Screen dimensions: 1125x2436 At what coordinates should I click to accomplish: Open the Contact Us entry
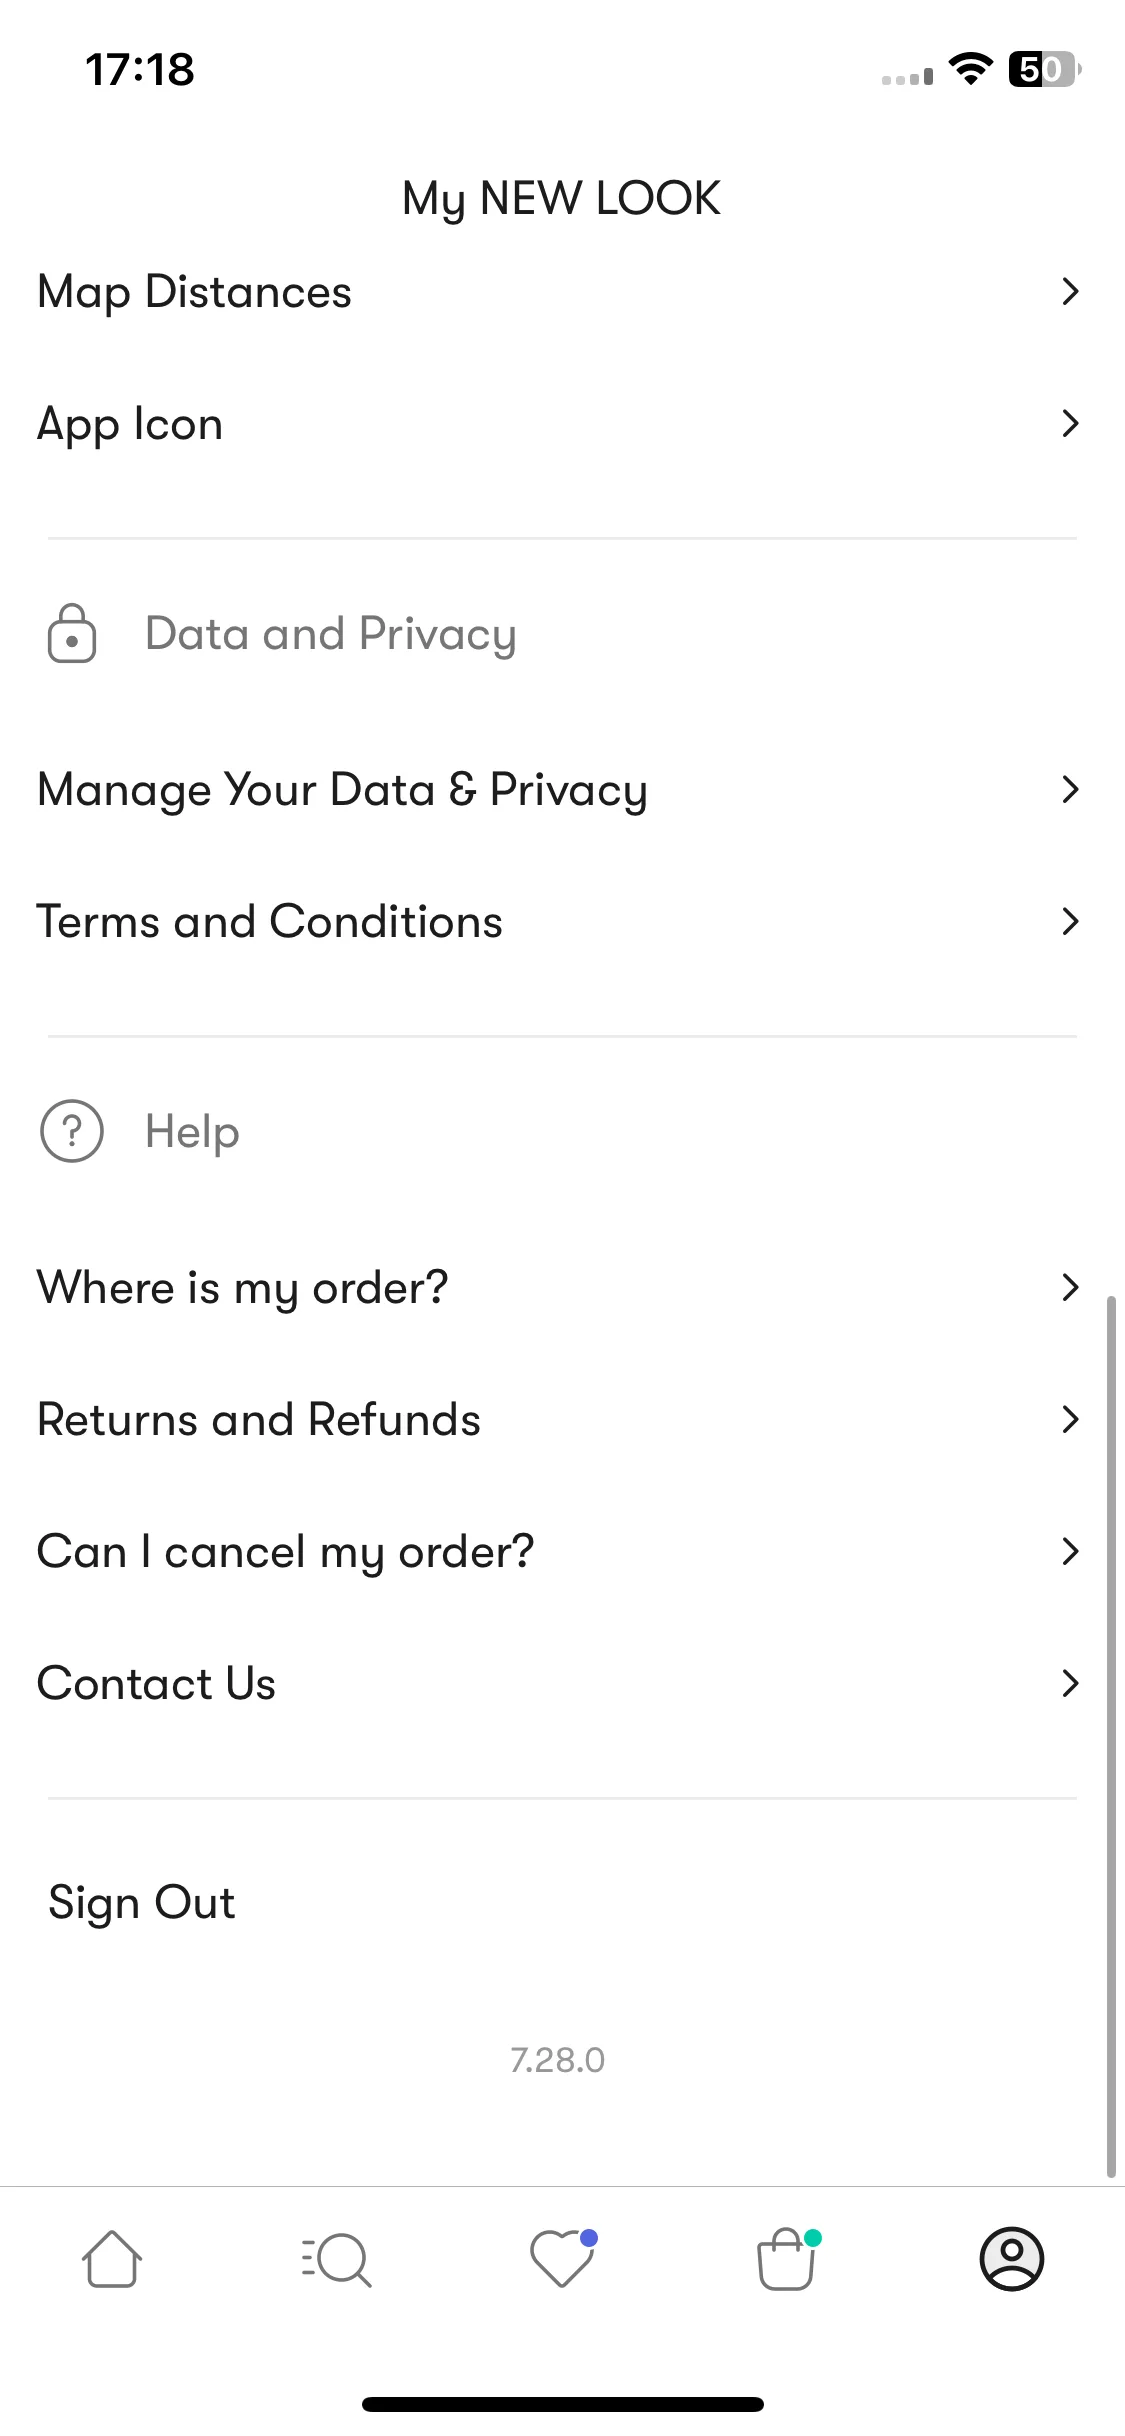click(x=562, y=1683)
